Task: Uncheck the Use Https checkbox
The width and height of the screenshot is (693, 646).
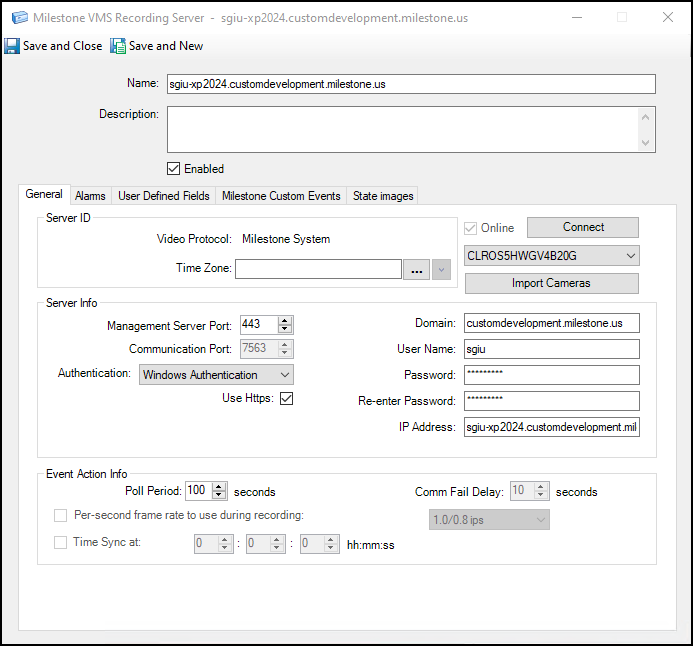Action: pos(286,398)
